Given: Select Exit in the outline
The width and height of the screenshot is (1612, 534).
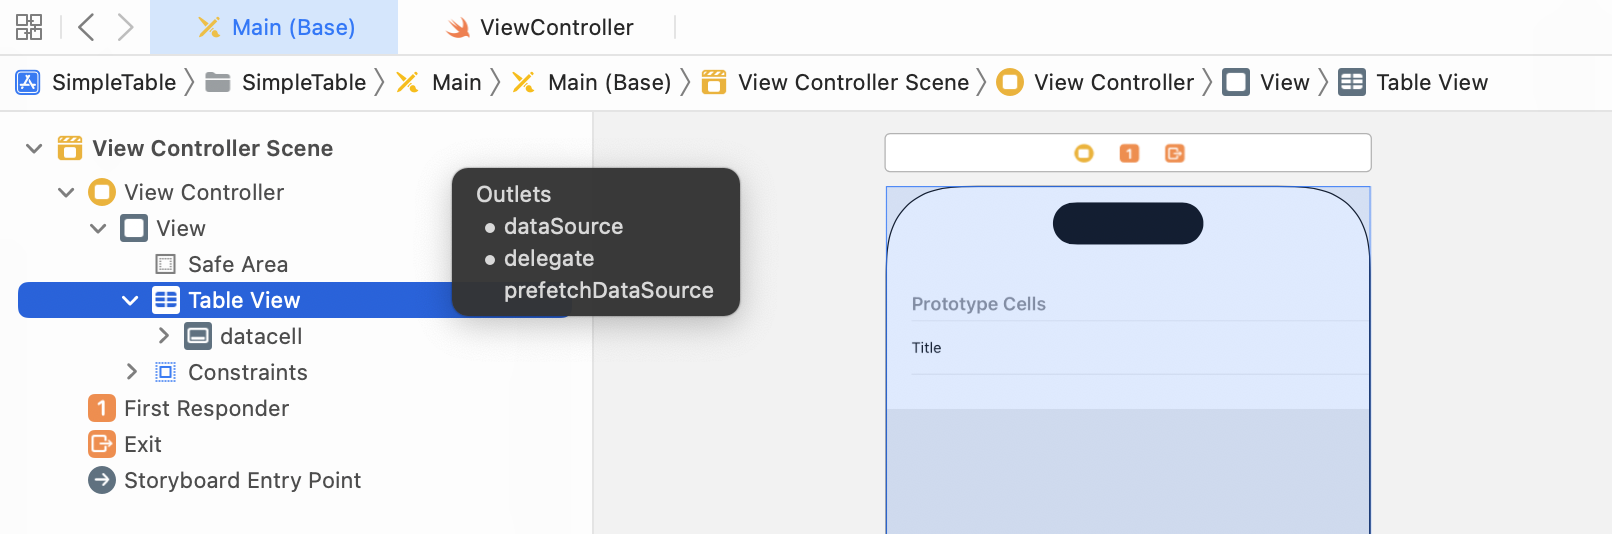Looking at the screenshot, I should click(143, 444).
